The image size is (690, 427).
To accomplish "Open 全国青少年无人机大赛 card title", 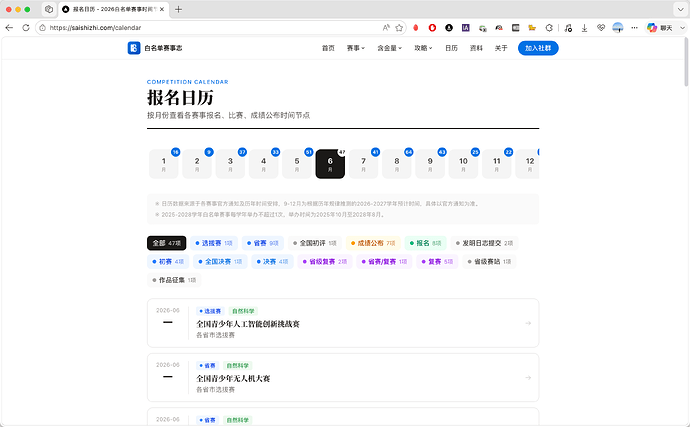I will pos(233,379).
